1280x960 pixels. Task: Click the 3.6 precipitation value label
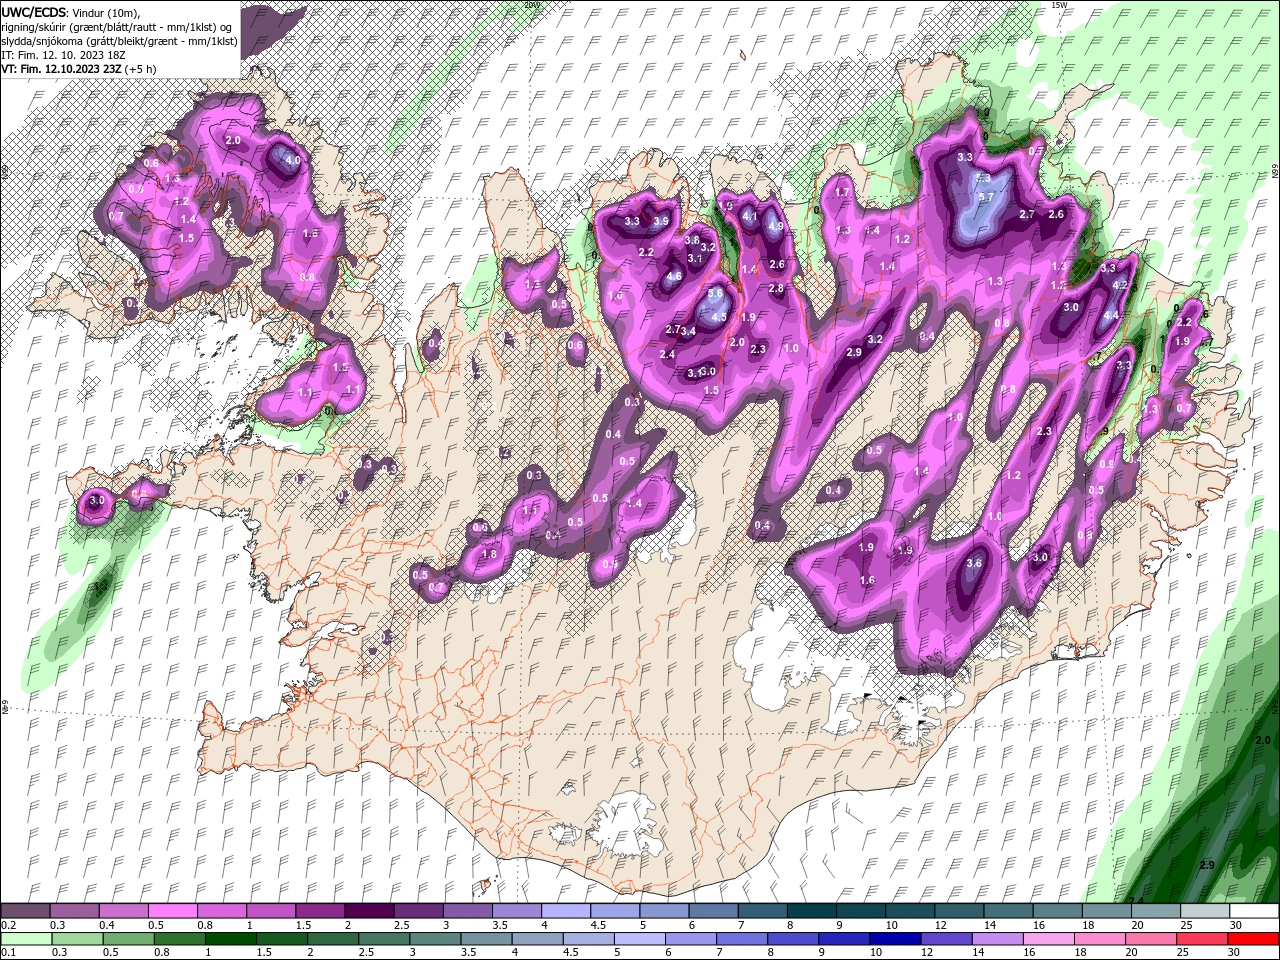[975, 563]
